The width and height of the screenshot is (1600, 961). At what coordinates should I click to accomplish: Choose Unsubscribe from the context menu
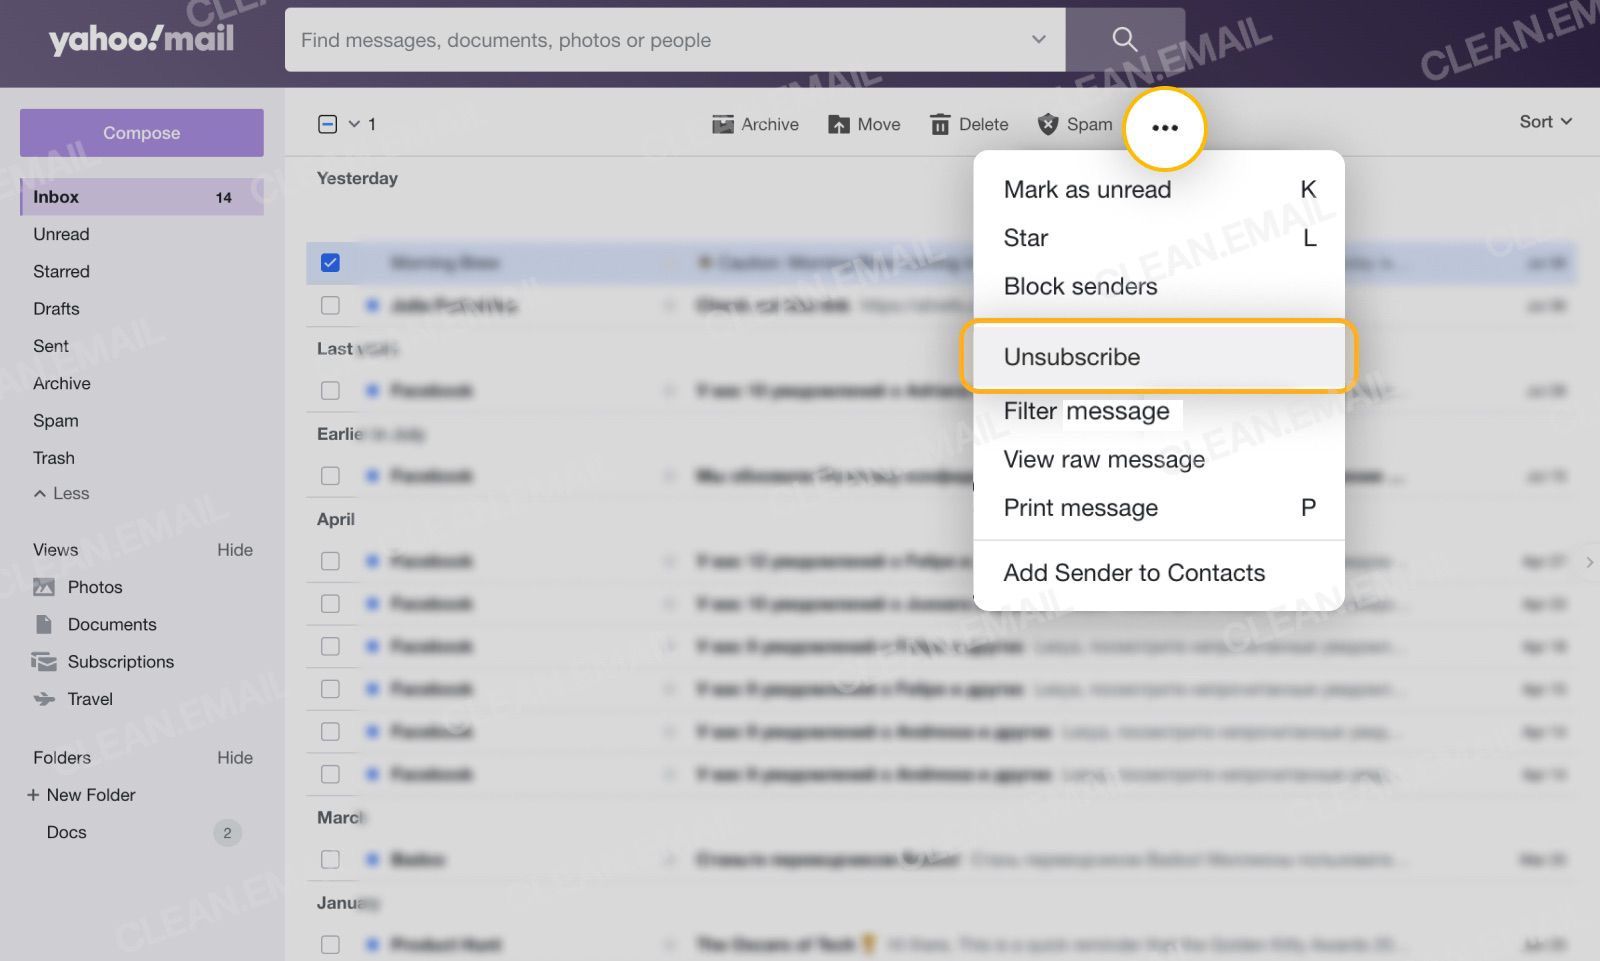(1072, 356)
